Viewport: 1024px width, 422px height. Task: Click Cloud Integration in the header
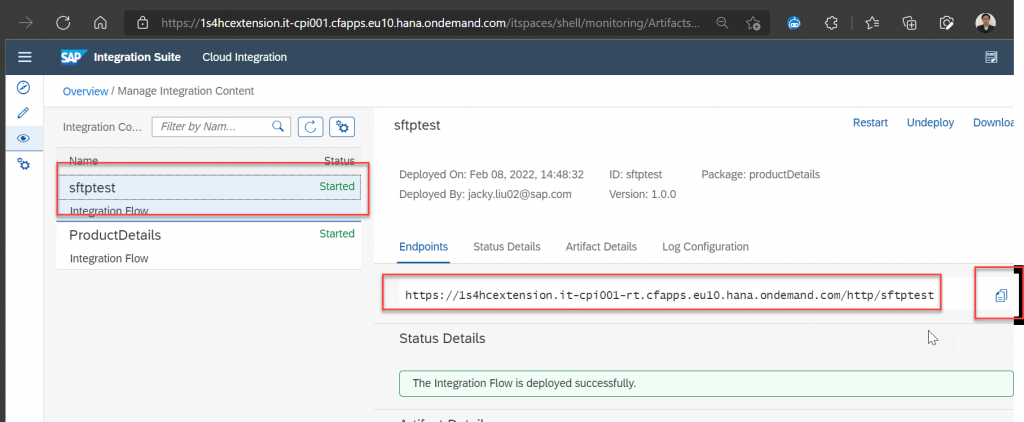coord(244,57)
